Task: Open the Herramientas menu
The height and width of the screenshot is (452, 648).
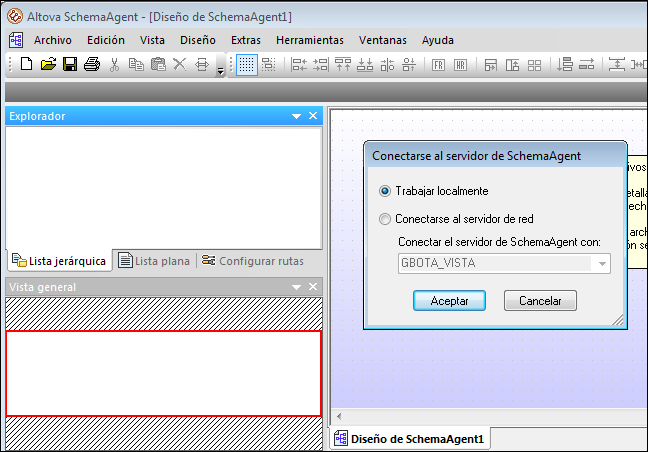Action: coord(310,40)
